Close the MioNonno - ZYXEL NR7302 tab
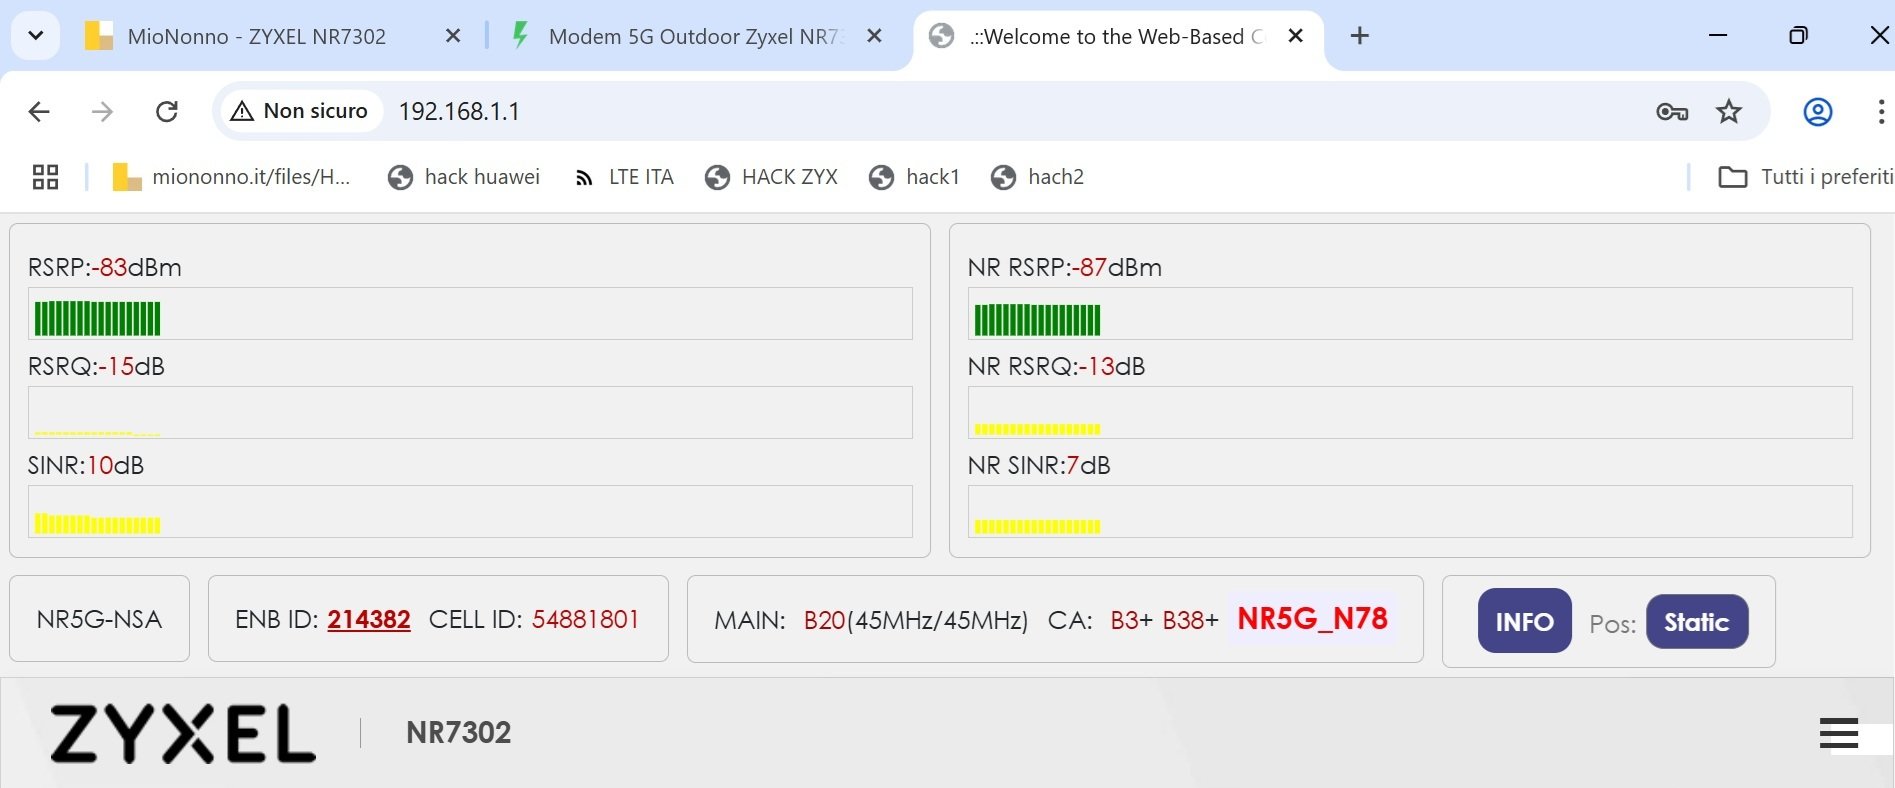 coord(453,36)
